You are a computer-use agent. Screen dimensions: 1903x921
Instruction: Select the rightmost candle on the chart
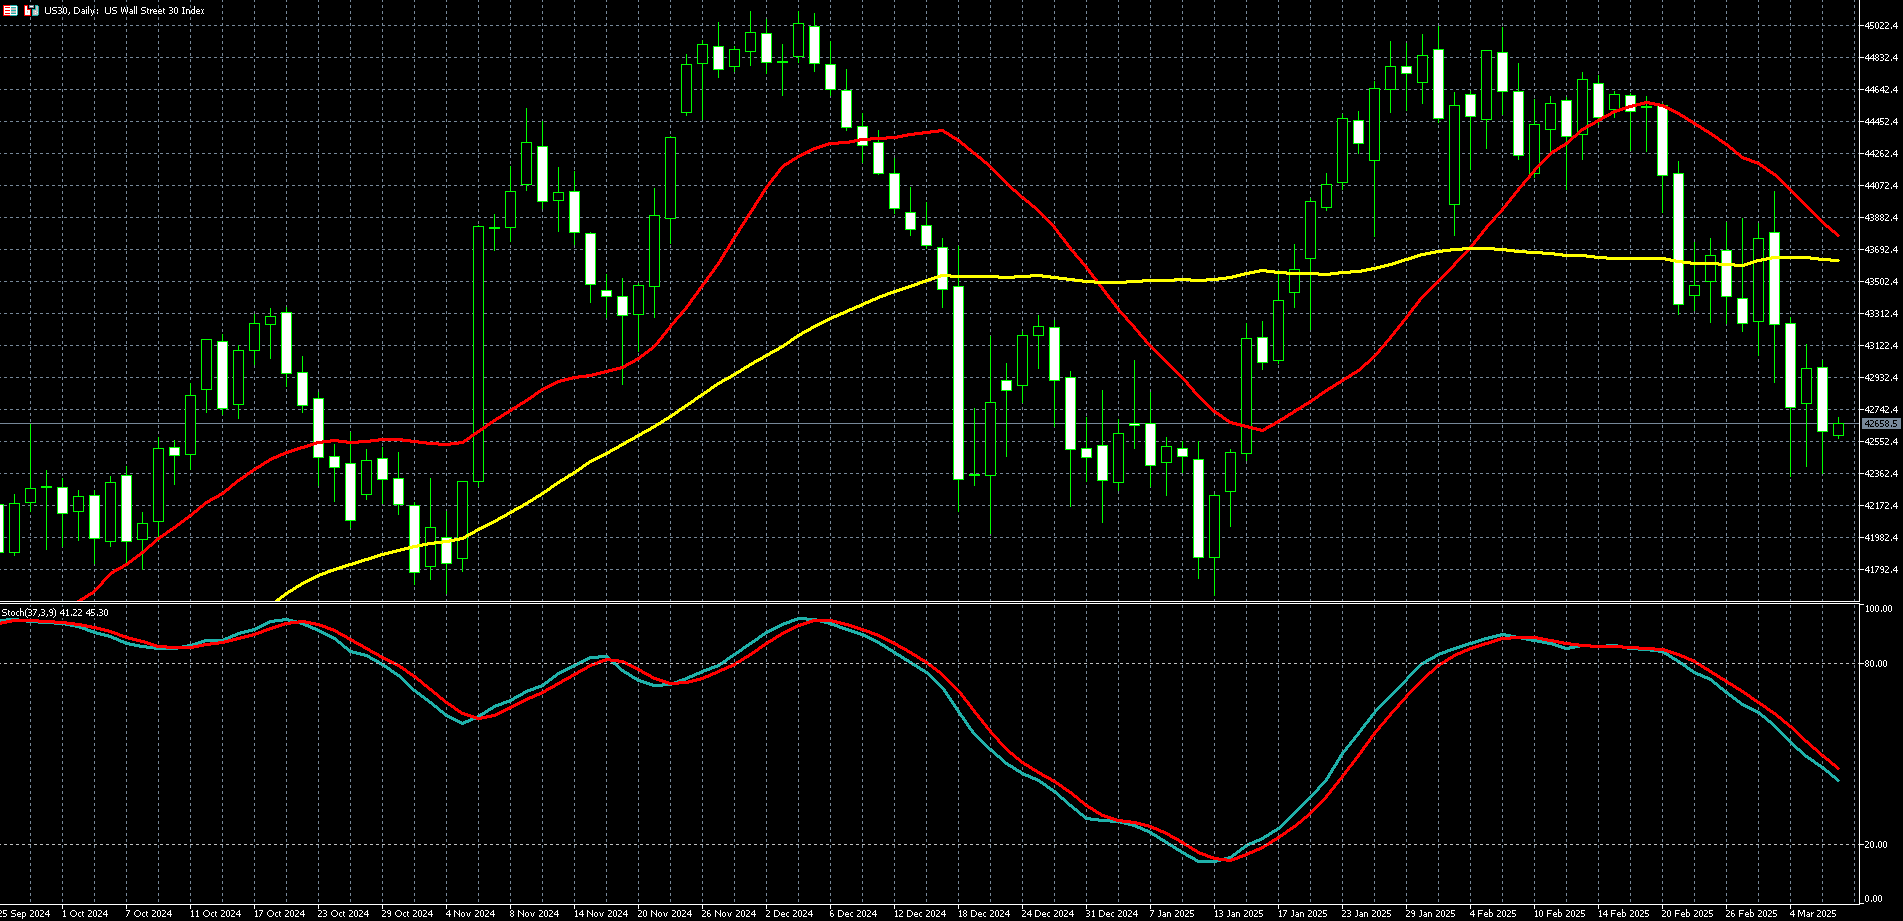point(1838,429)
